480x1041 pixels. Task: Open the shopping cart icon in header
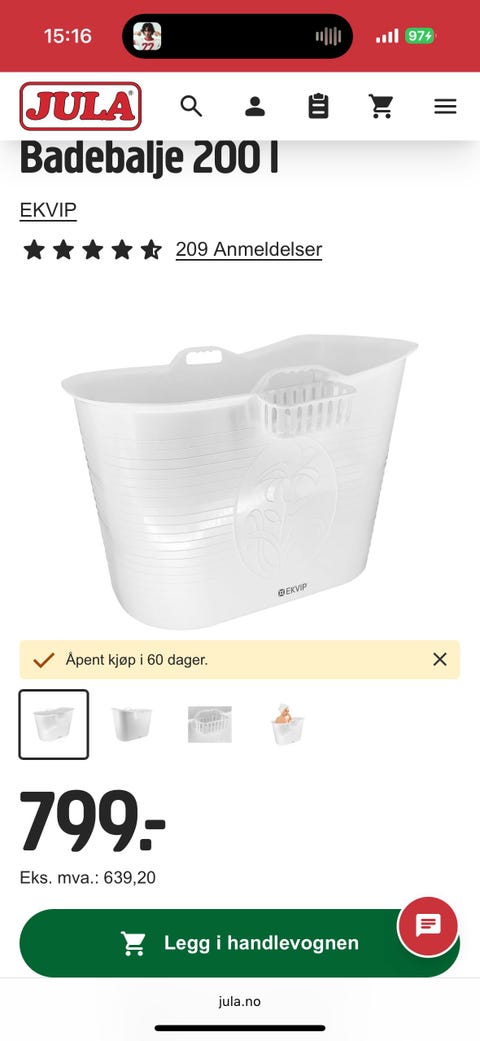tap(382, 106)
